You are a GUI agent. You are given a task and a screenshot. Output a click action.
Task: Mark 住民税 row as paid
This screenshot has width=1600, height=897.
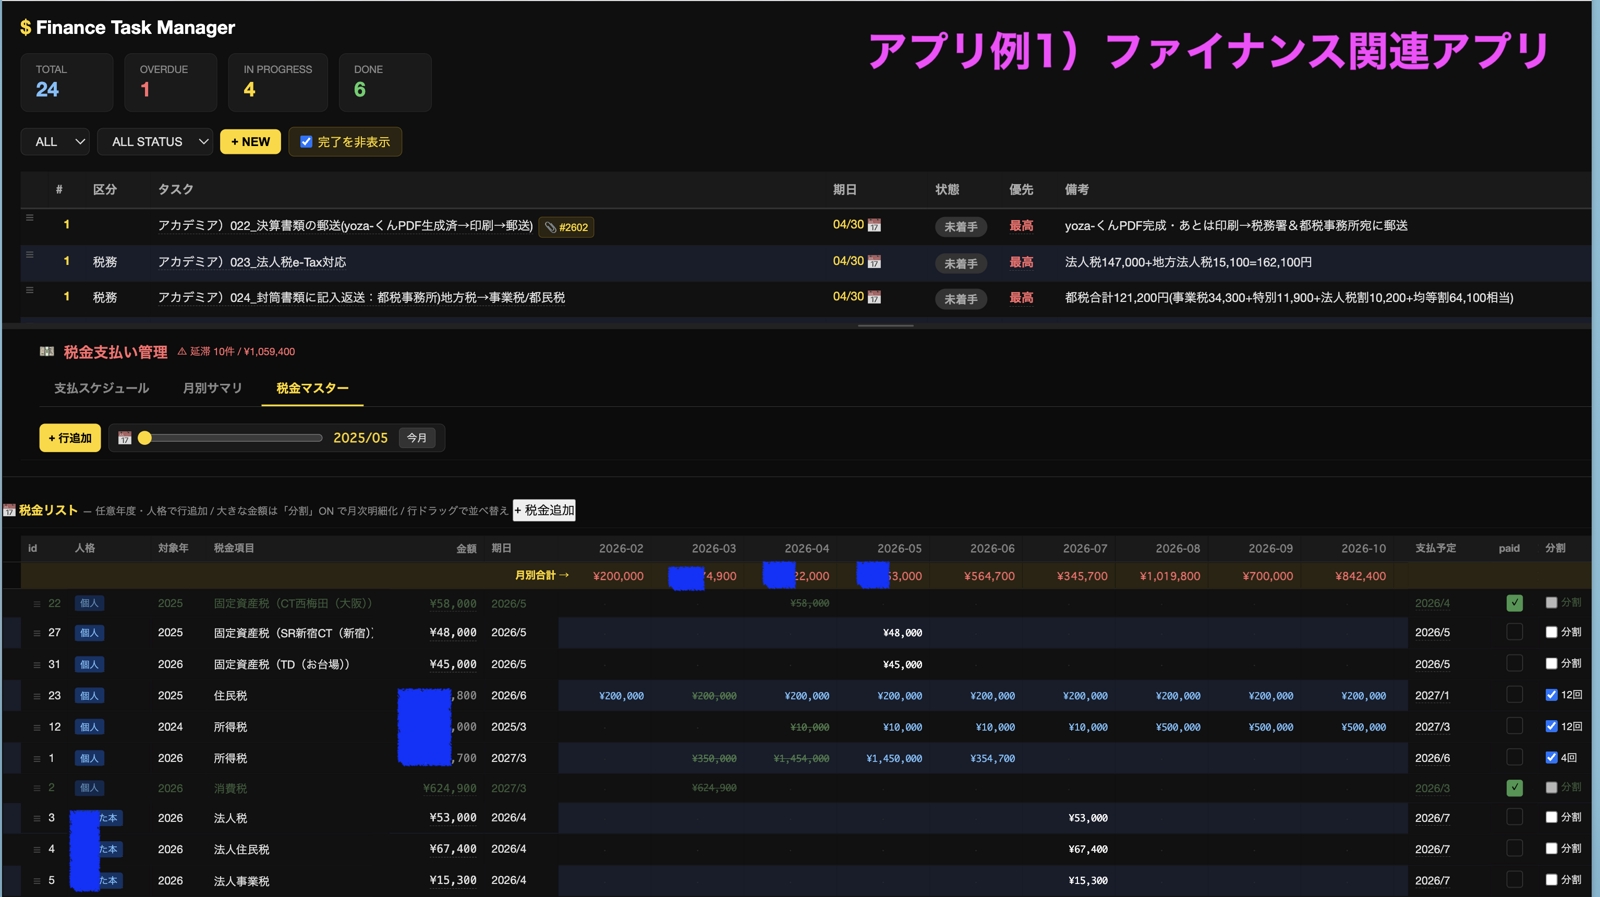pos(1515,694)
